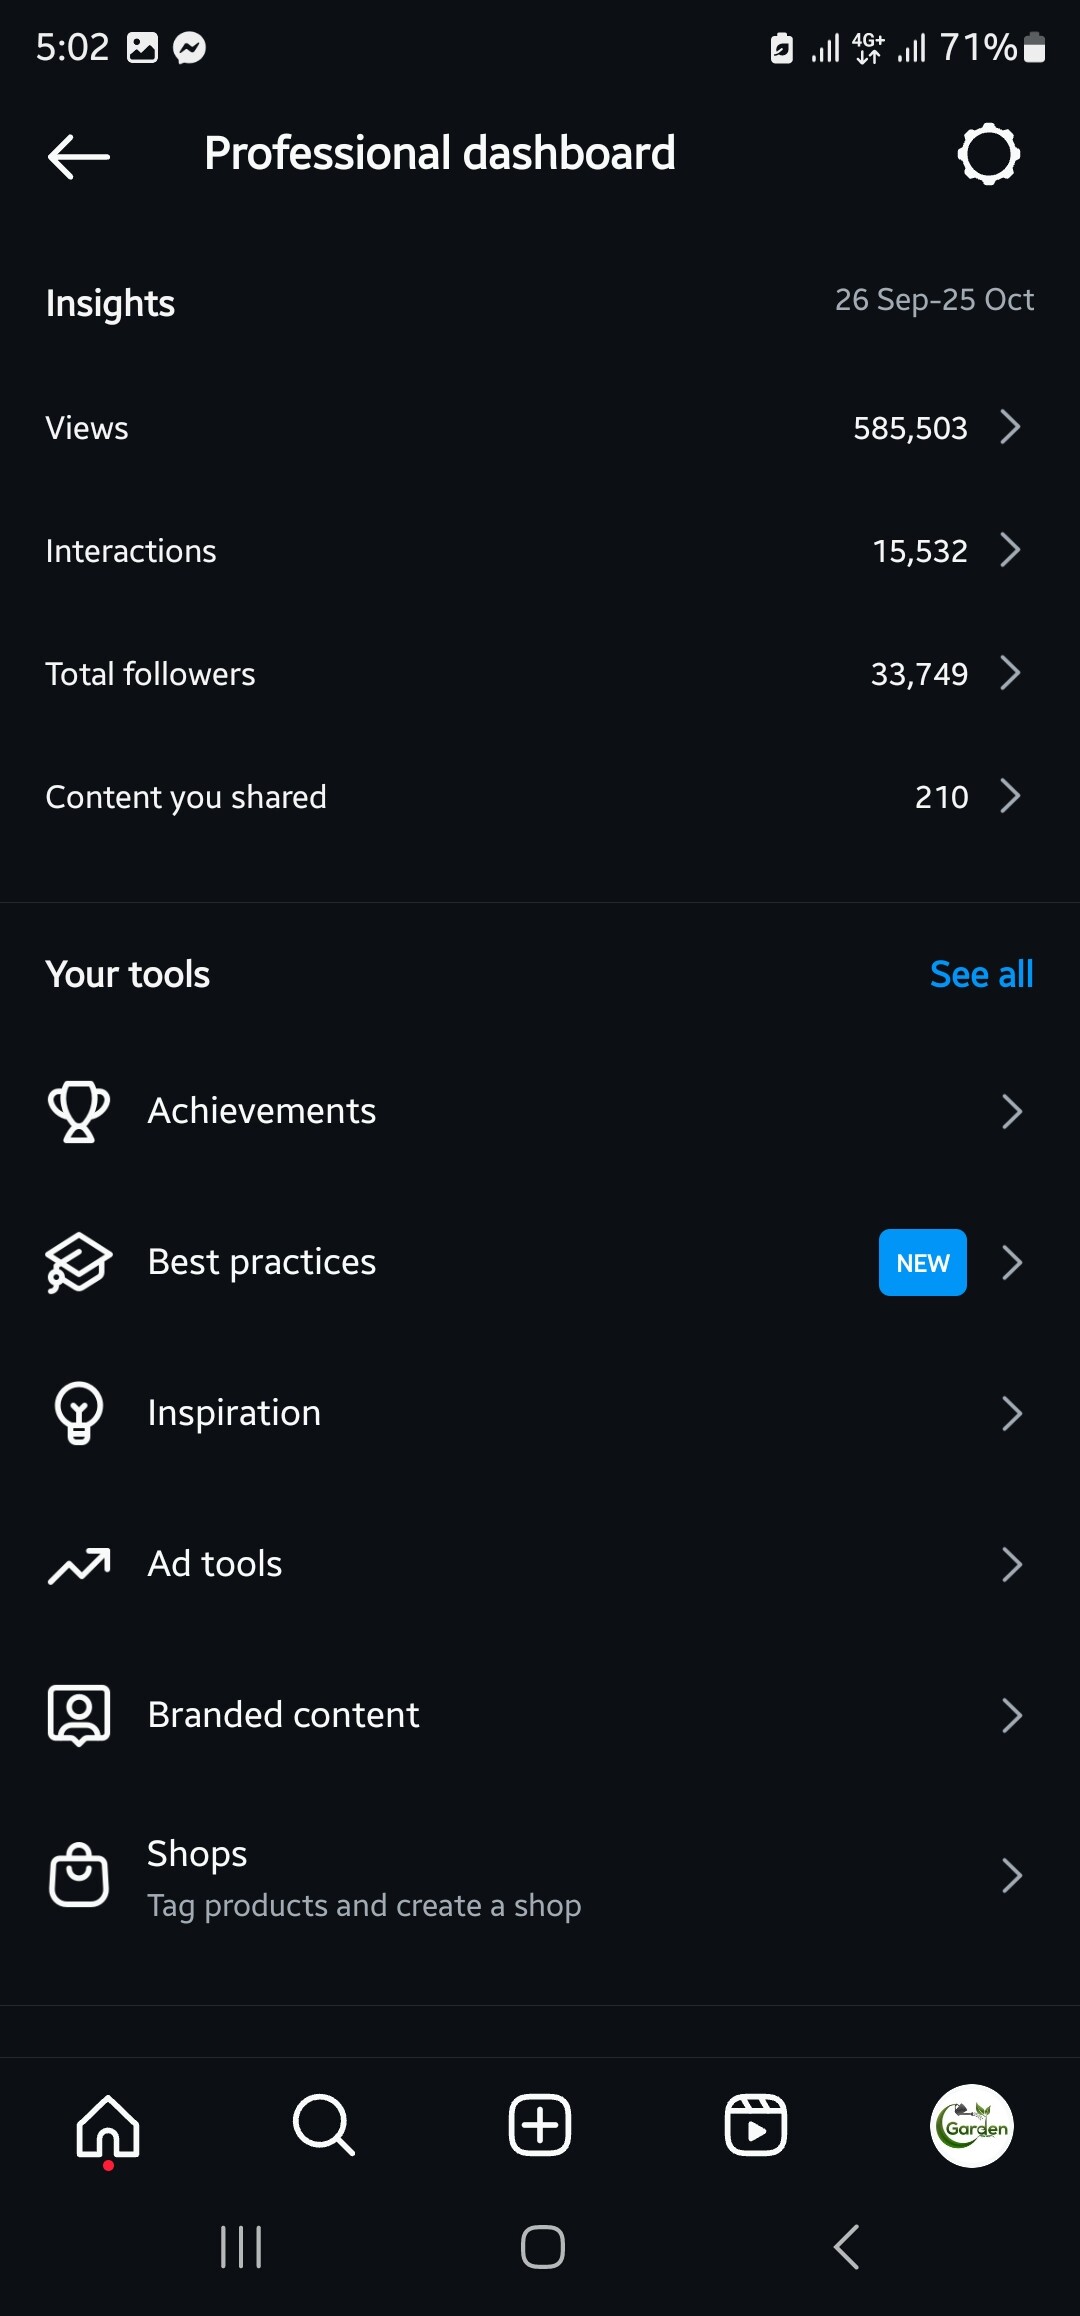Open the Search tab

click(x=324, y=2126)
